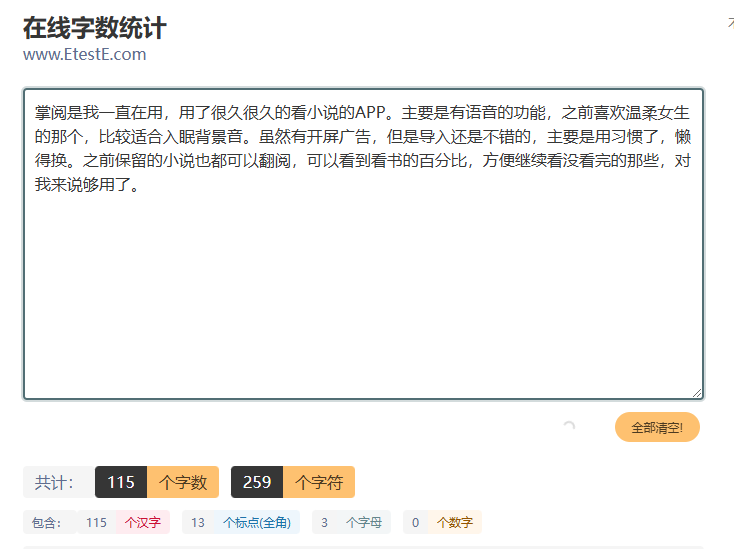Click the 个汉字 label
Screen dimensions: 734x549
tap(143, 522)
